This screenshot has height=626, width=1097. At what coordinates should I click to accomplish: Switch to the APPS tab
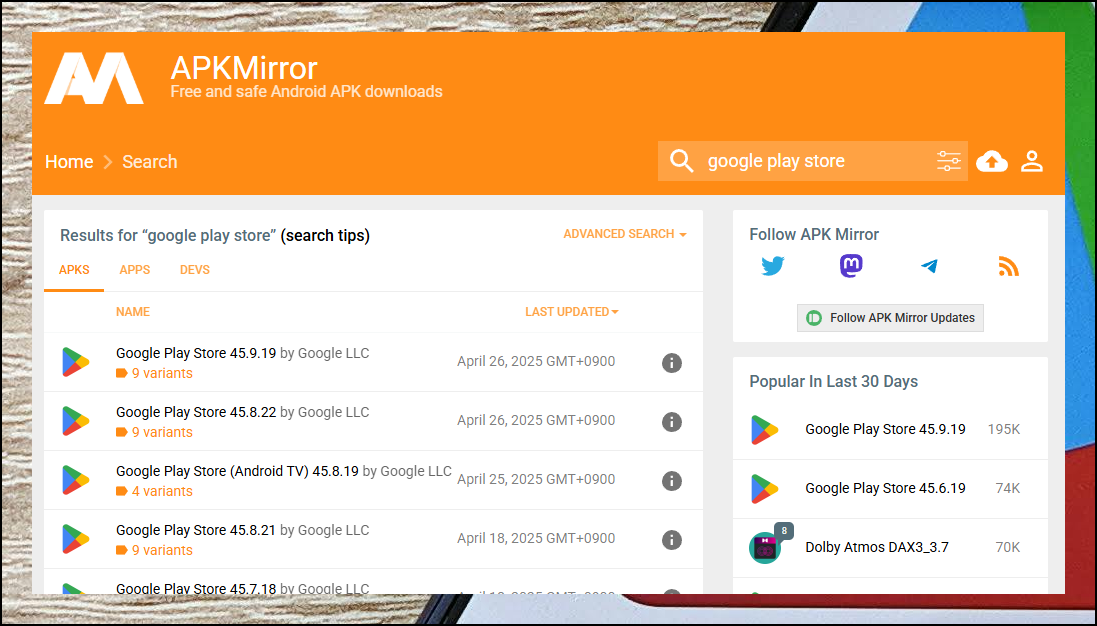click(134, 270)
